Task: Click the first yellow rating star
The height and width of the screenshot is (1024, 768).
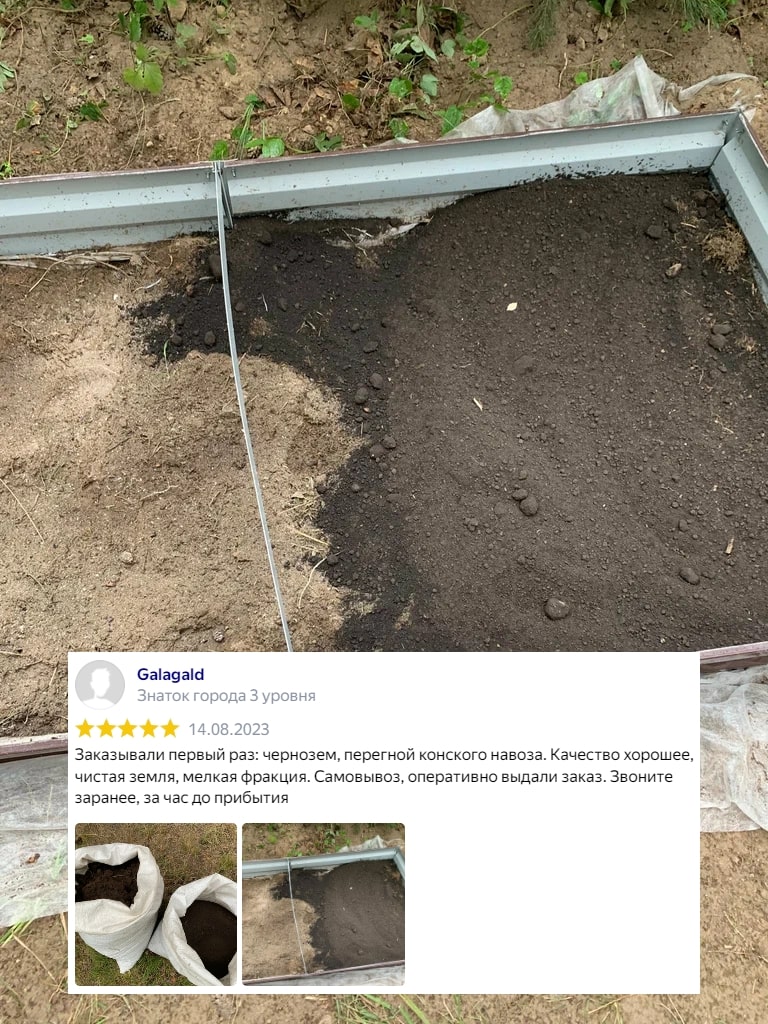Action: tap(85, 729)
